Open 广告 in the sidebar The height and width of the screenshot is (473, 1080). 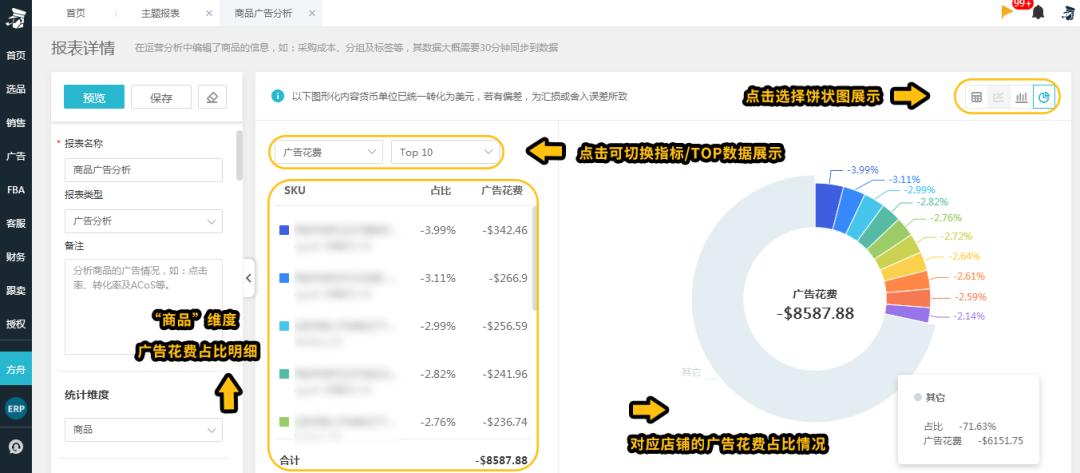(x=16, y=156)
